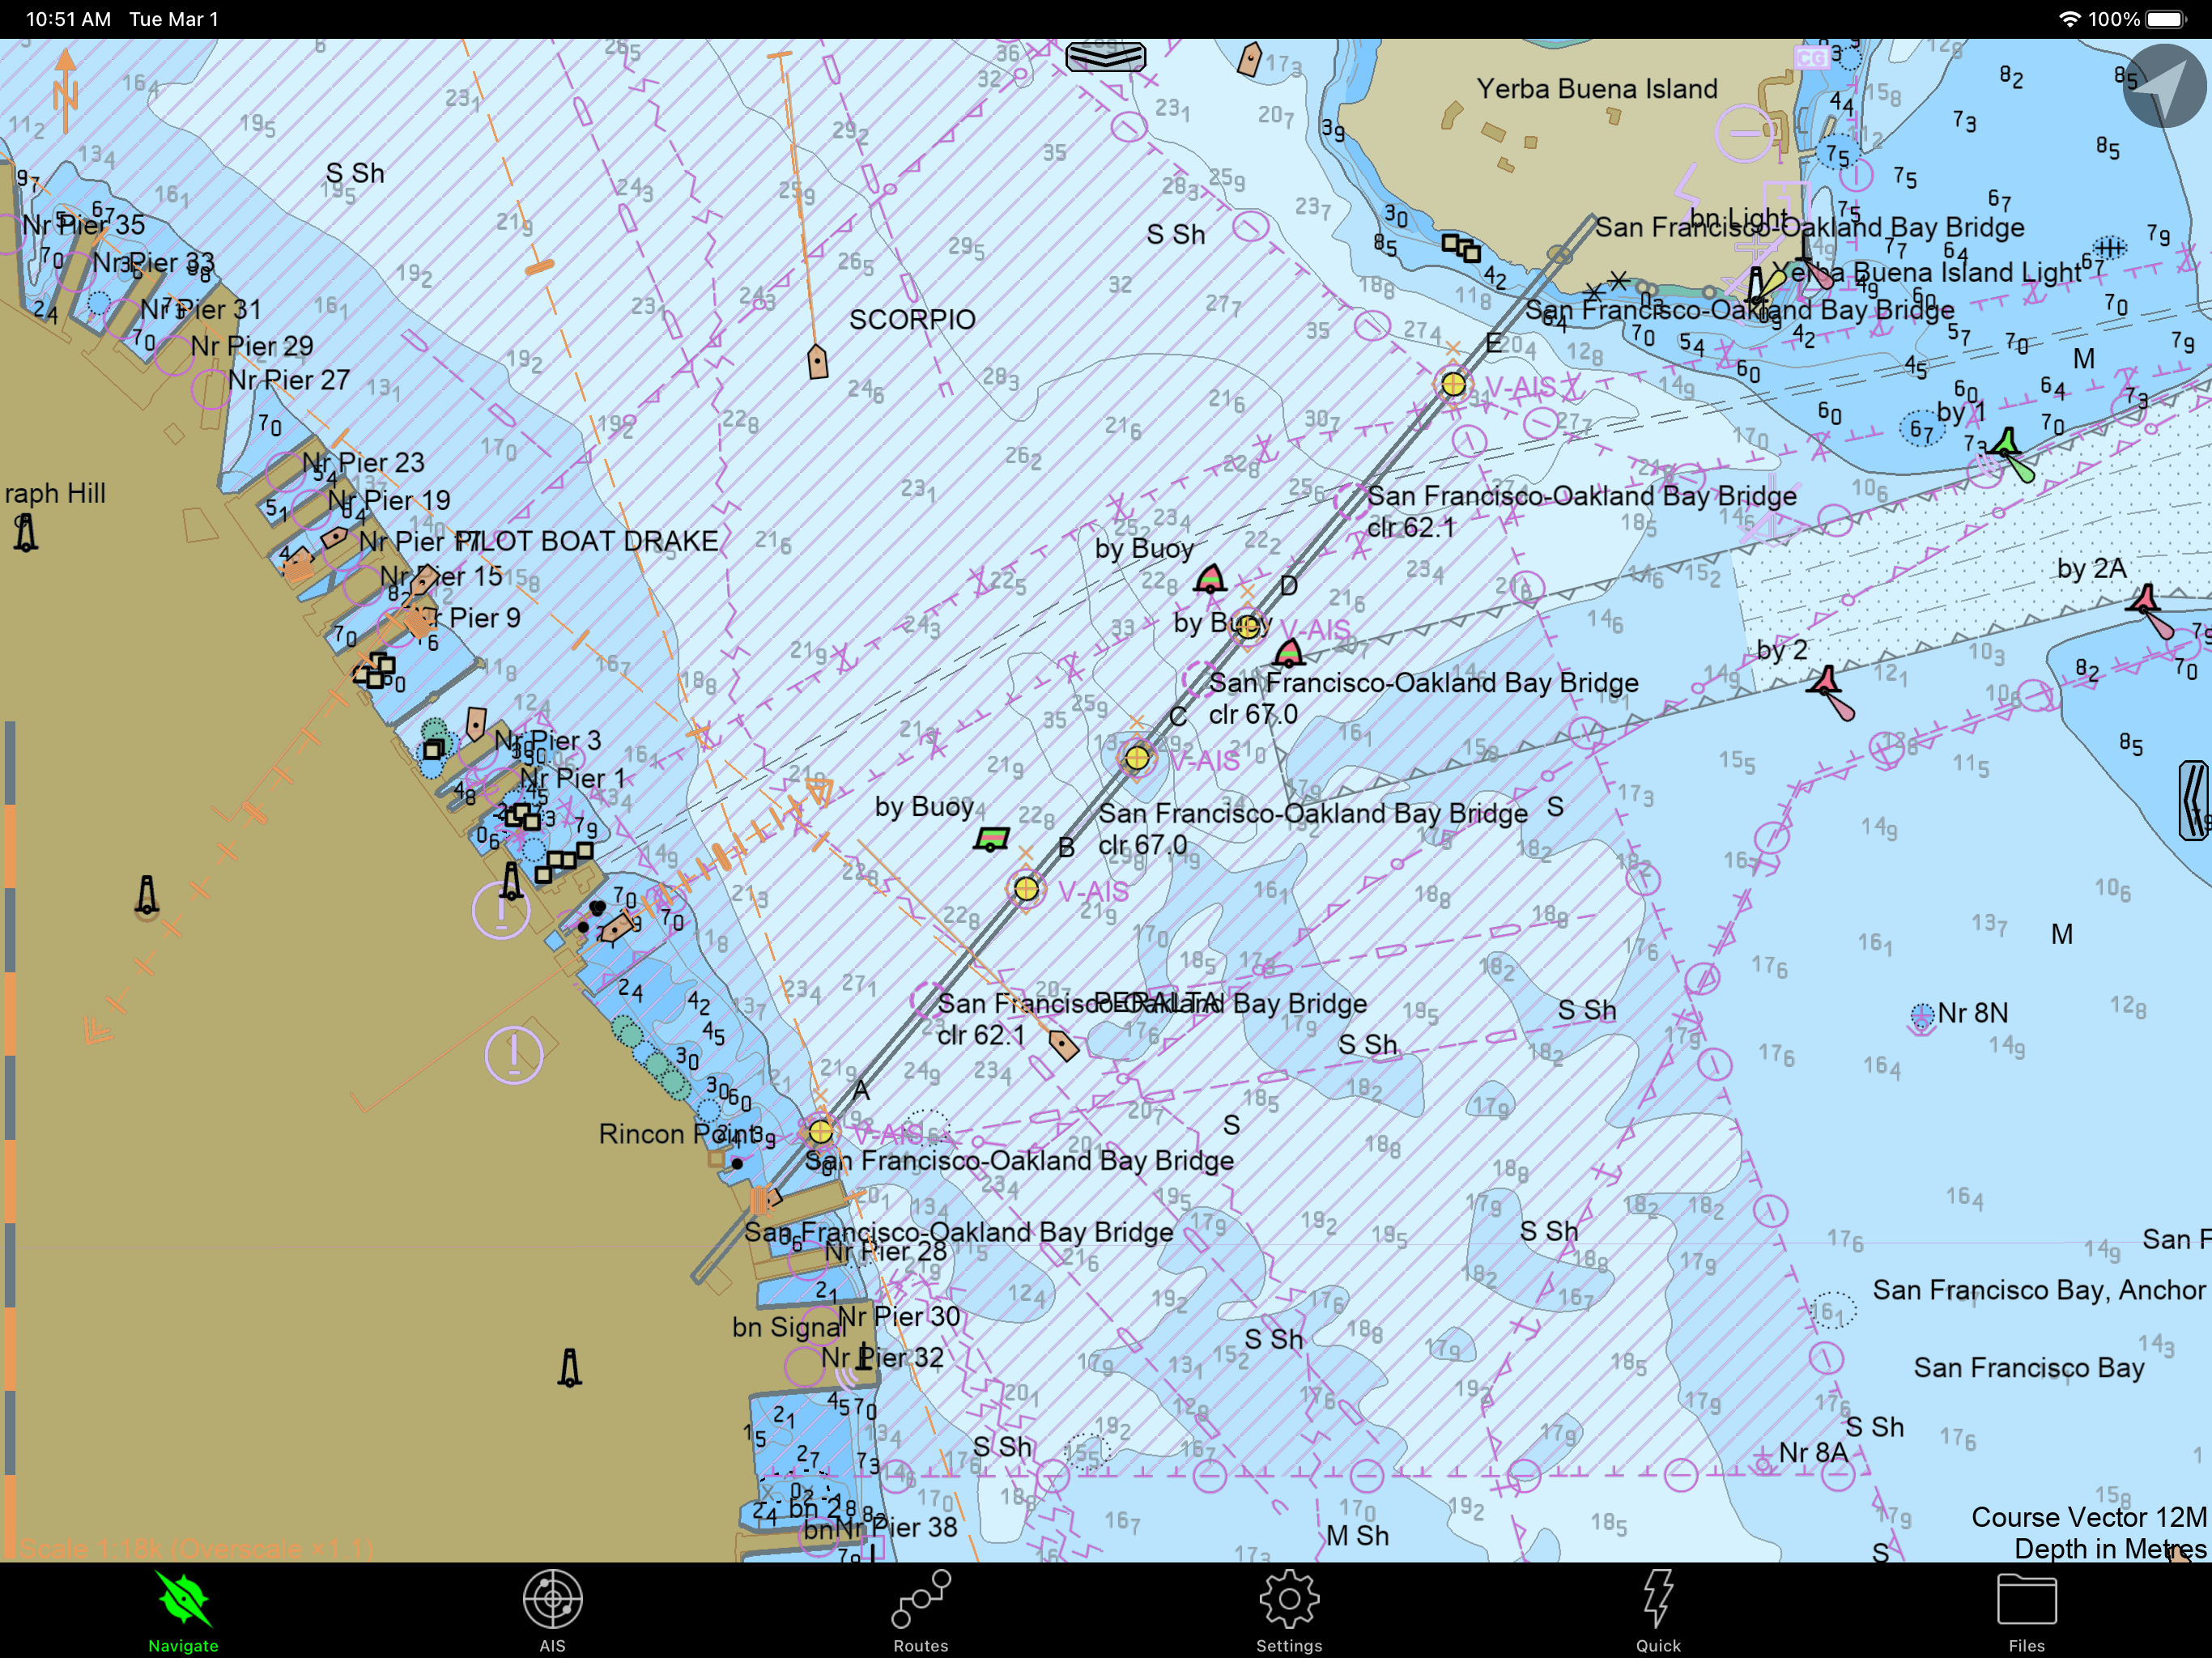
Task: Tap 'Course Vector 12M' label
Action: pos(2088,1517)
